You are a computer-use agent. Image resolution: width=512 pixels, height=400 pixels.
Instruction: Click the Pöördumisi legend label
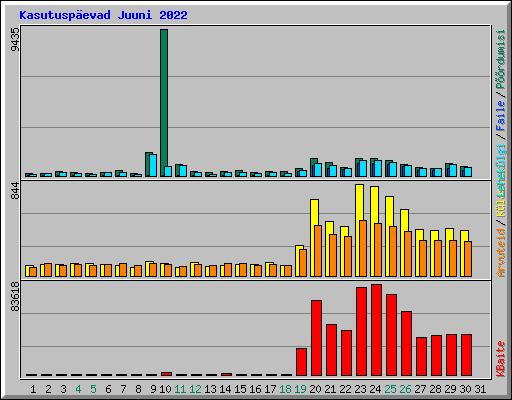pyautogui.click(x=501, y=59)
